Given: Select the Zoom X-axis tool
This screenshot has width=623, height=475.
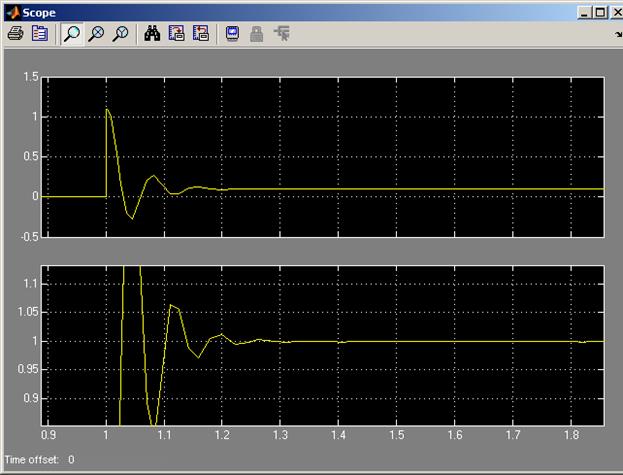Looking at the screenshot, I should tap(96, 34).
